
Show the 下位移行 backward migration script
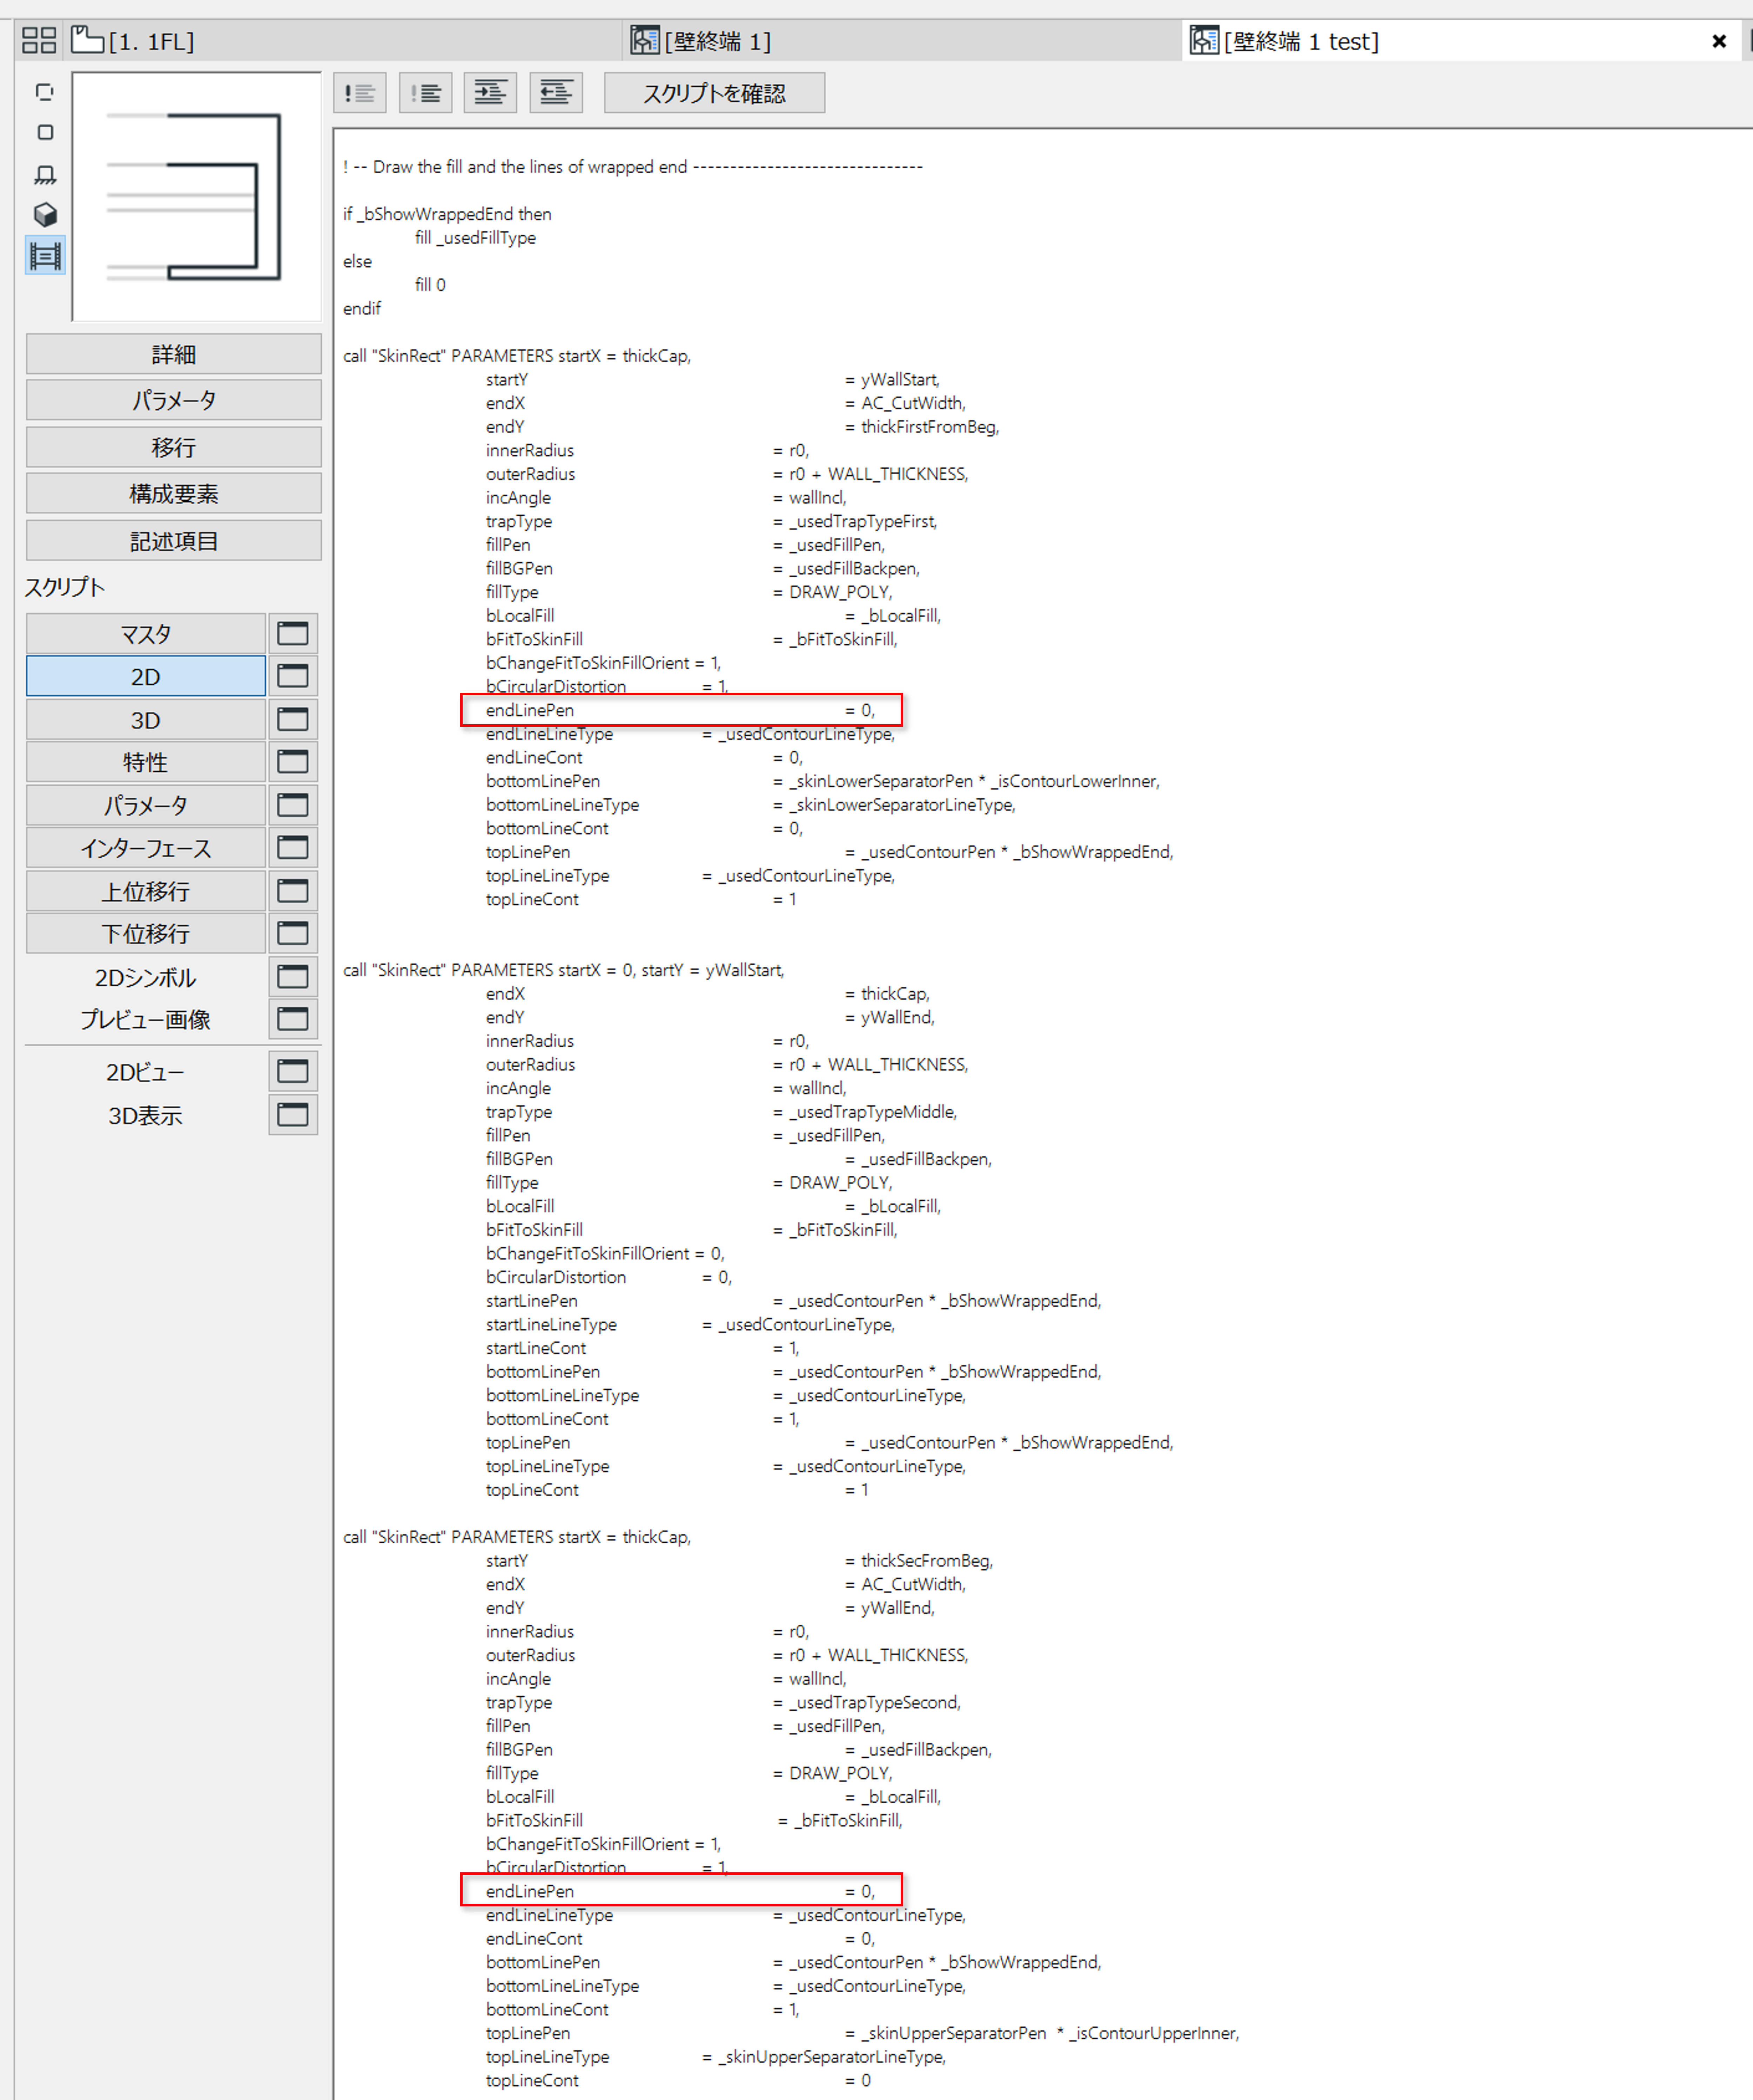[146, 933]
